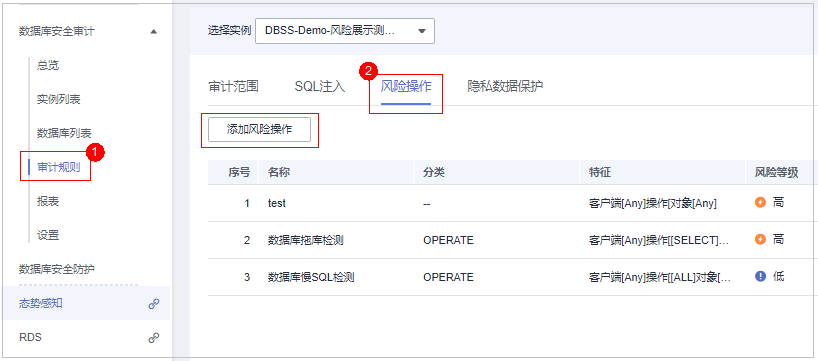The image size is (818, 361).
Task: Select the 风险操作 tab
Action: (406, 87)
